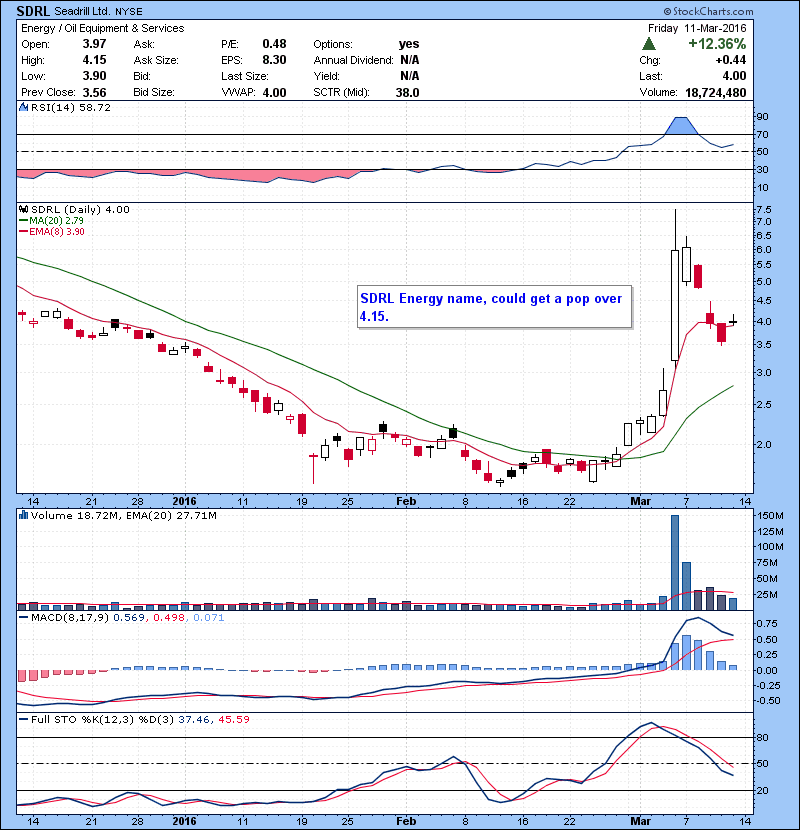Click the Options value yes

point(409,44)
